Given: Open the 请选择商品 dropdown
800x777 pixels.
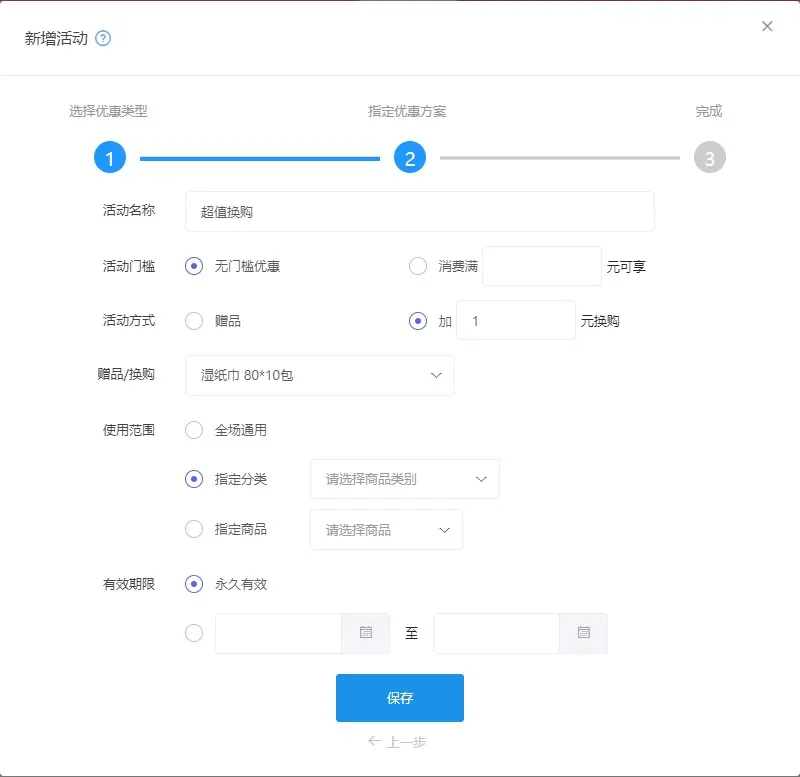Looking at the screenshot, I should click(387, 529).
